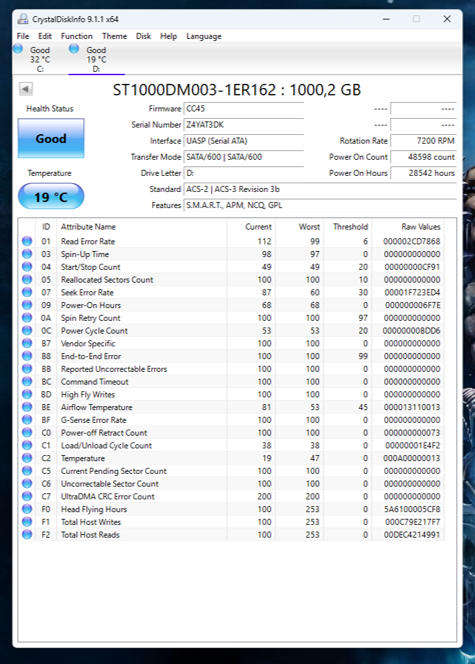475x664 pixels.
Task: Open the Theme menu
Action: pos(114,36)
